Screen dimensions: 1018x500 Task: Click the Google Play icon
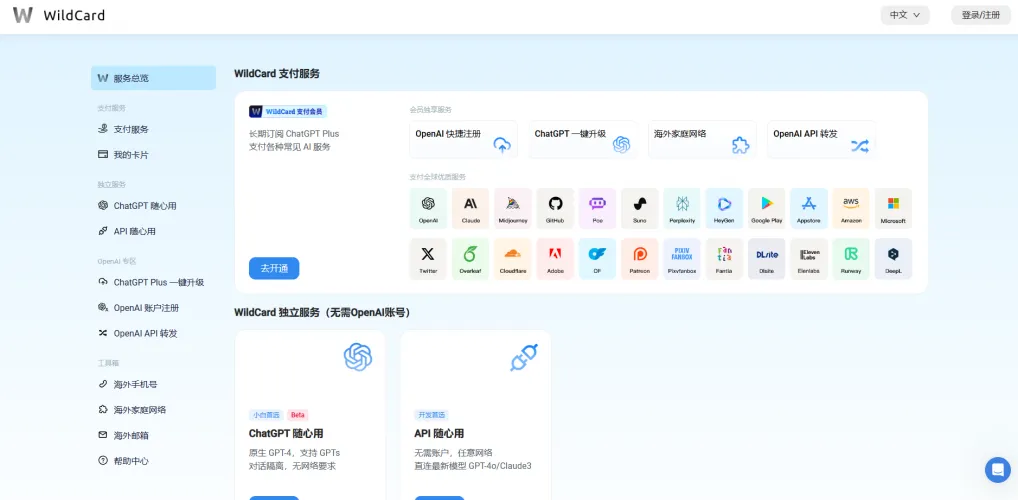tap(766, 208)
